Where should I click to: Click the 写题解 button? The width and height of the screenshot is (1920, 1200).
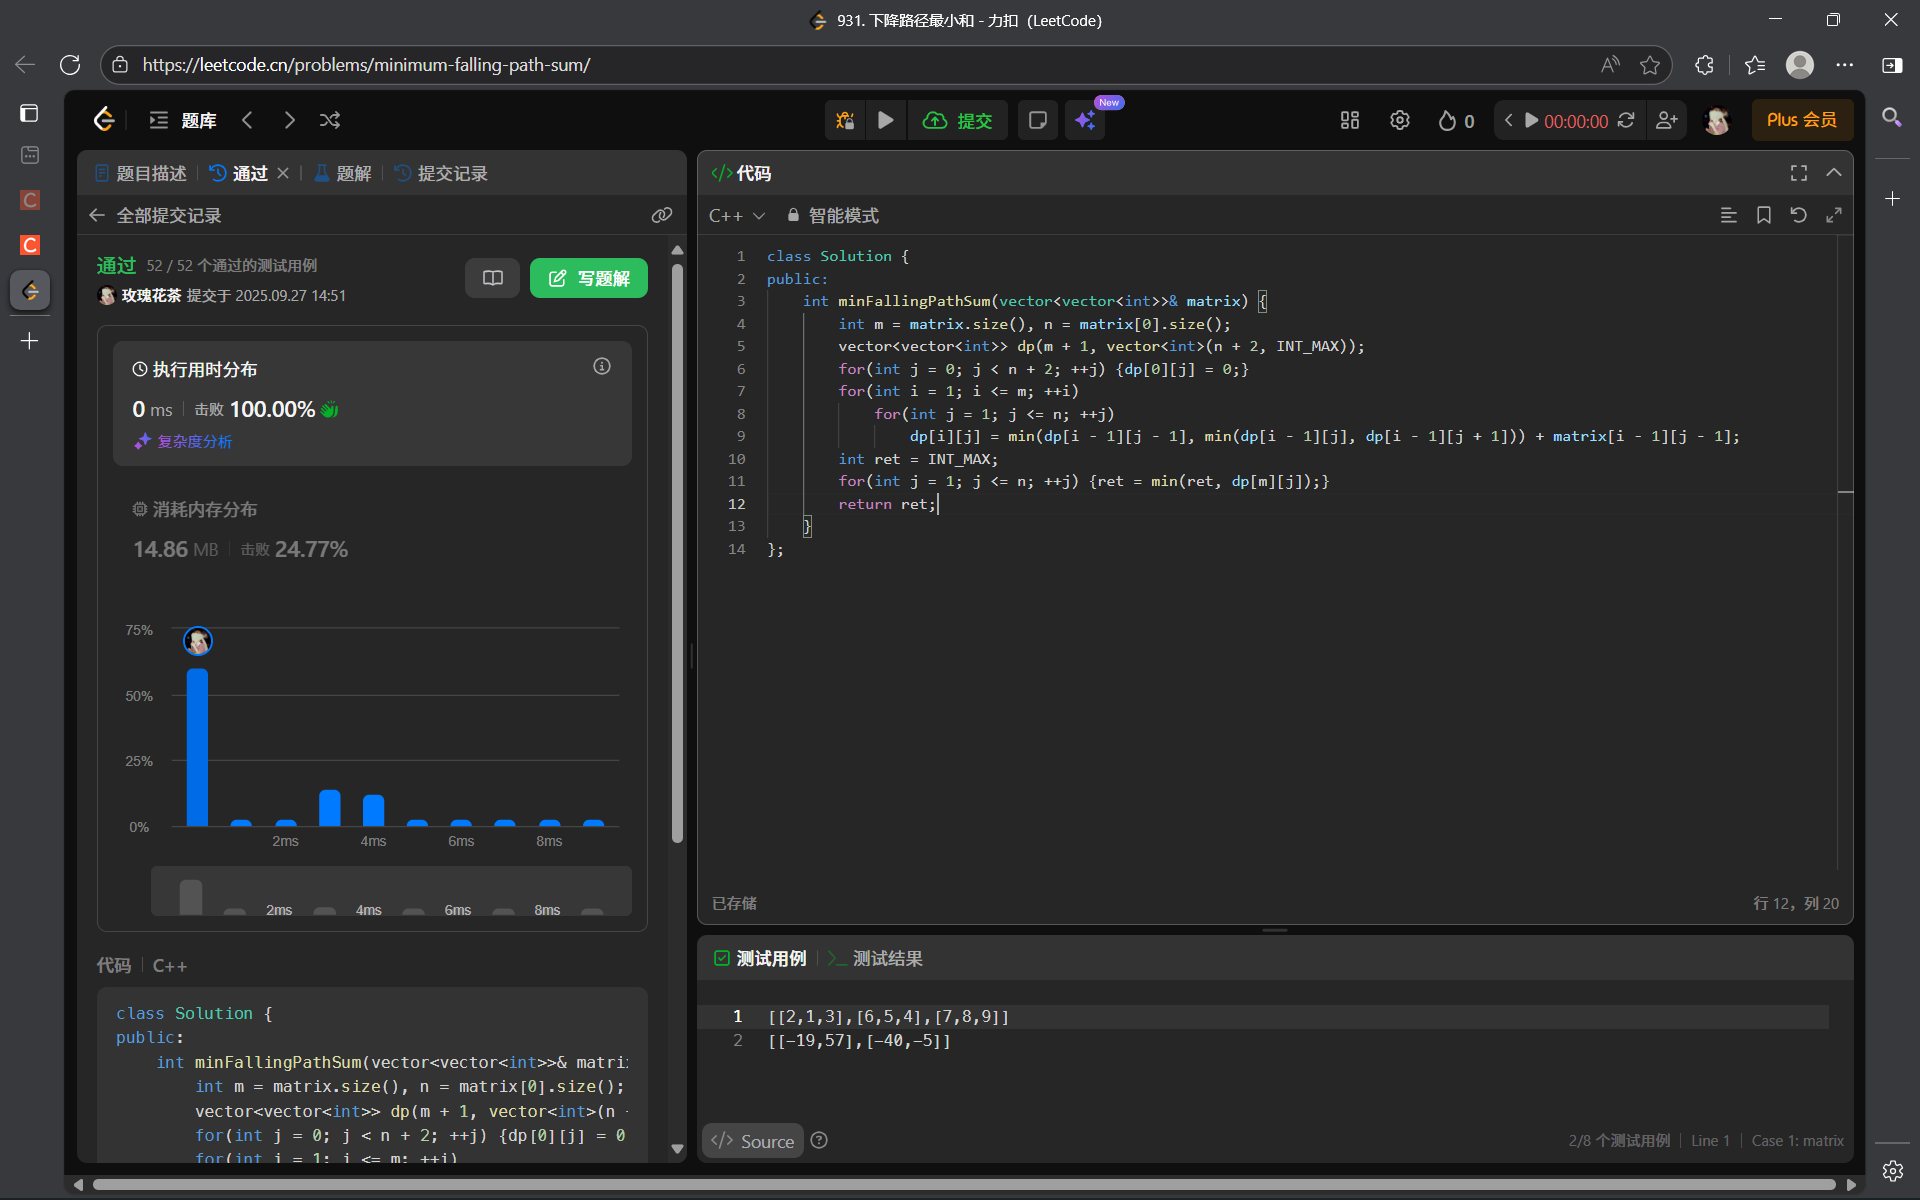(589, 278)
